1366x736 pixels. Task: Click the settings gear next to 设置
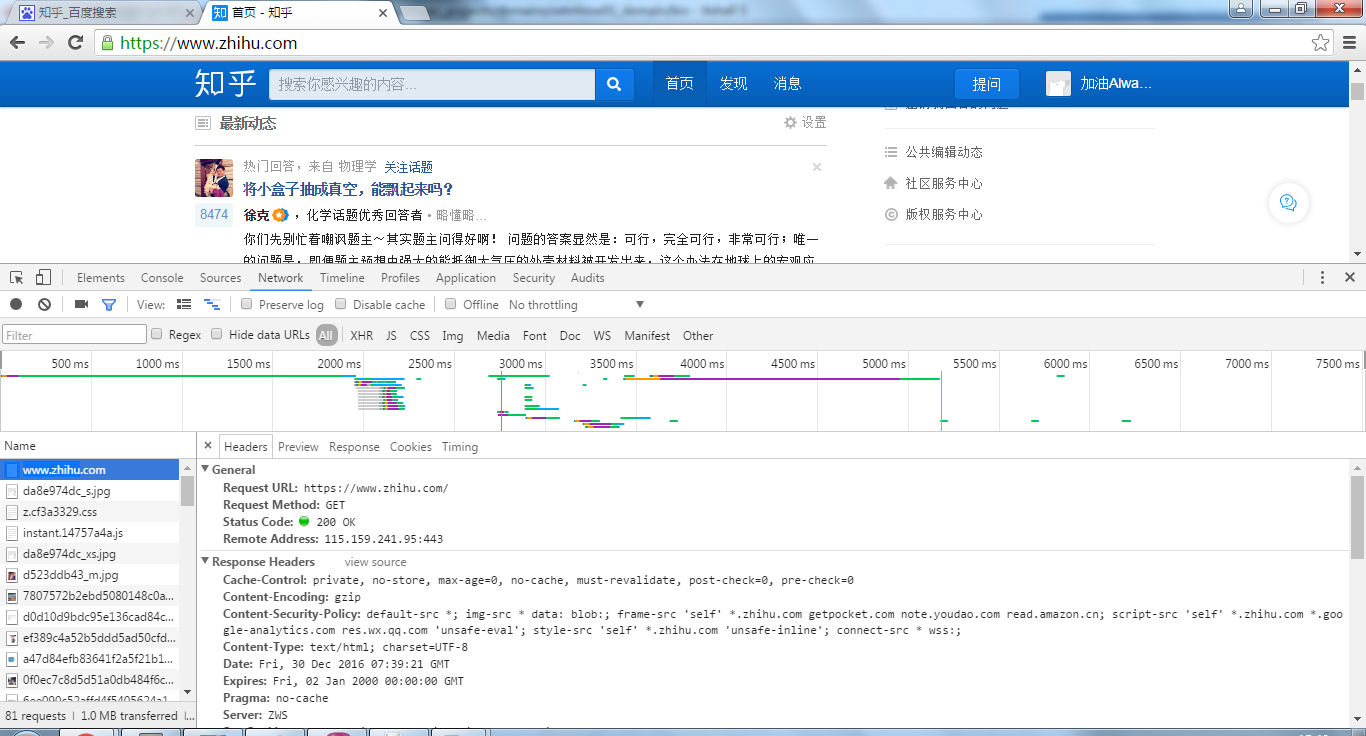click(x=790, y=122)
